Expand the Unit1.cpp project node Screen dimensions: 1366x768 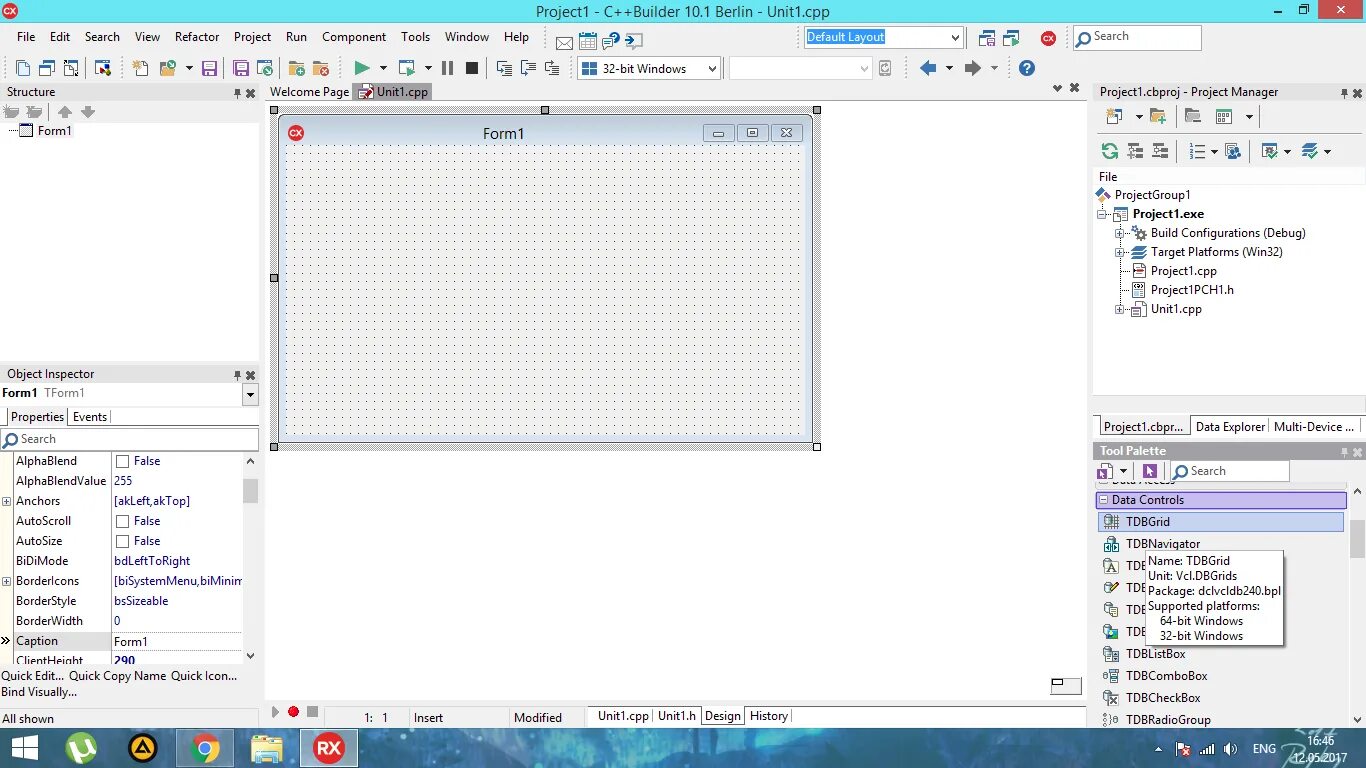1120,309
